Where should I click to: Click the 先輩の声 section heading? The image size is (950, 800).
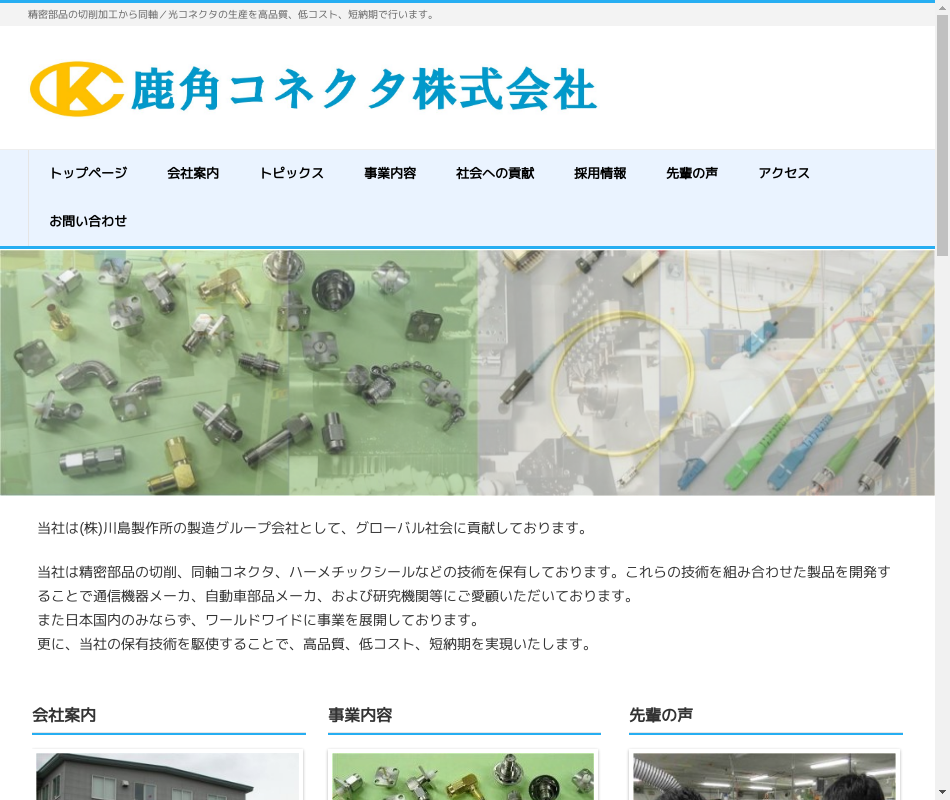coord(661,715)
